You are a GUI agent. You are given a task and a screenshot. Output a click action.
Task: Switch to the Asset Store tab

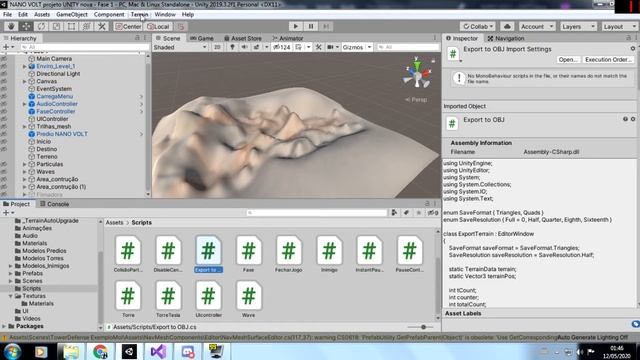click(x=242, y=38)
